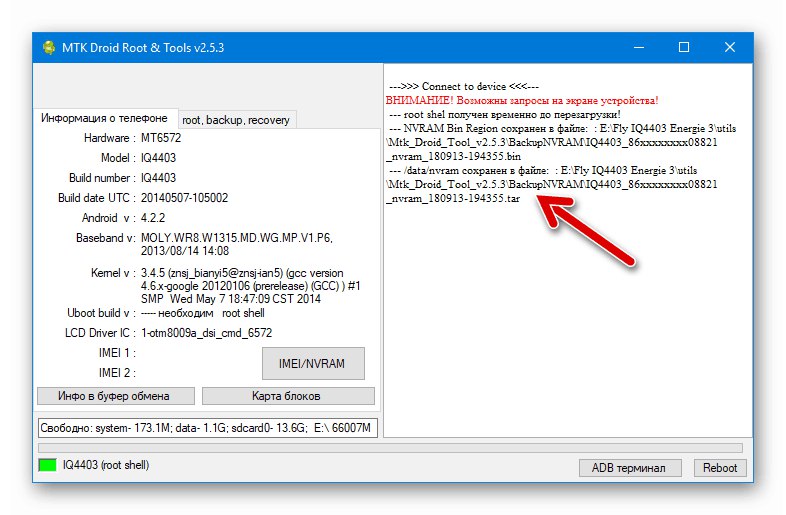Click LCD Driver IC value 1-otm8009a_dsi_cmd_6572

206,333
